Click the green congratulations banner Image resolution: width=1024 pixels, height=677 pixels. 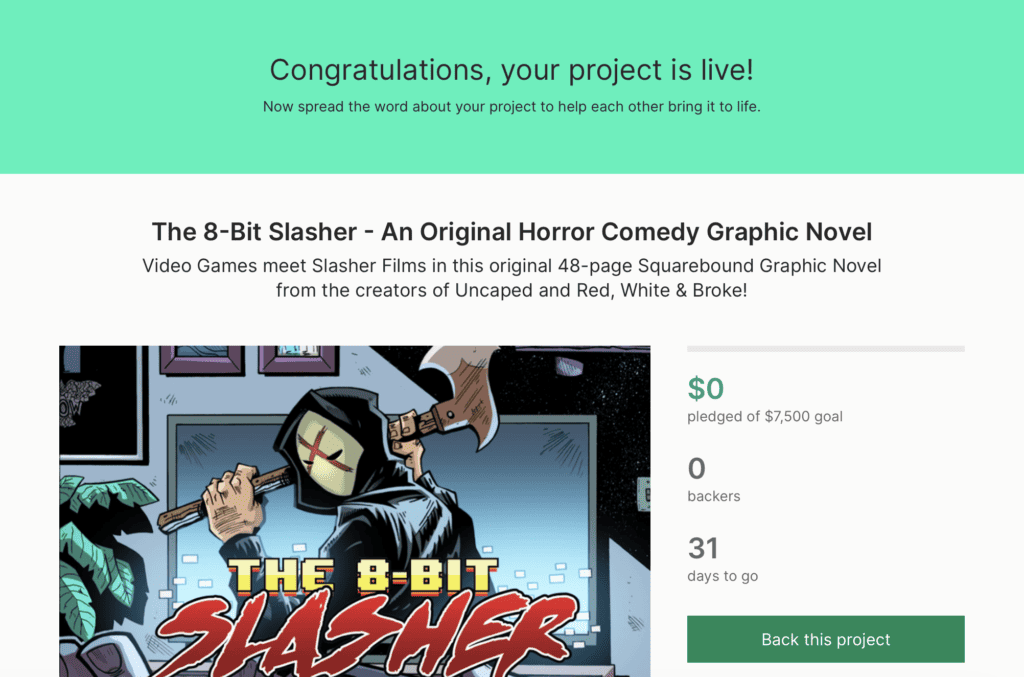click(511, 140)
